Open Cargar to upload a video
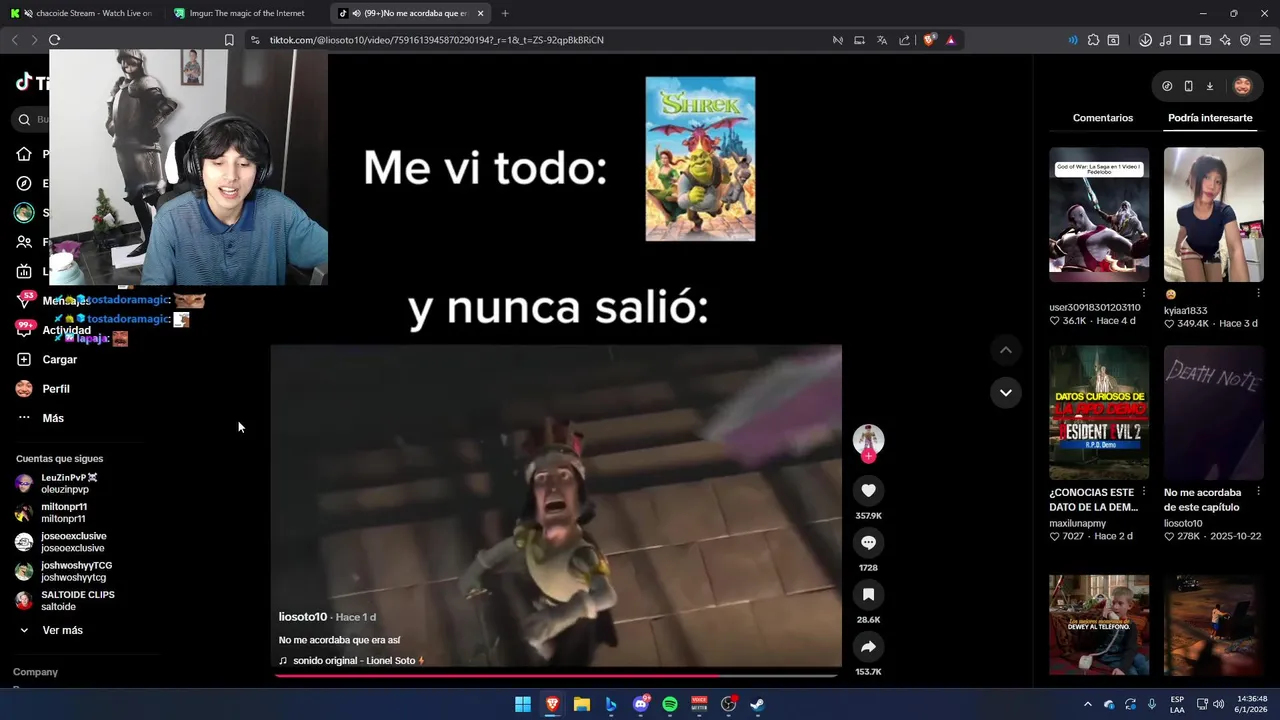The height and width of the screenshot is (720, 1280). point(47,359)
